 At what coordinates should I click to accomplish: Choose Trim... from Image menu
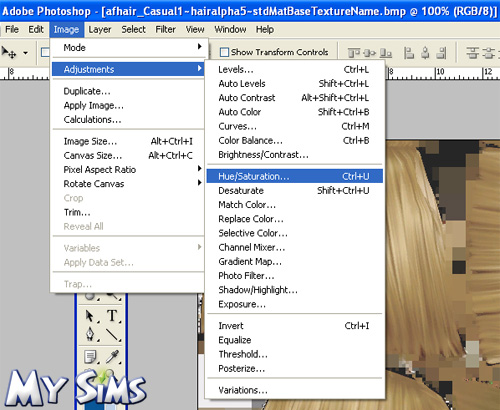pos(128,212)
